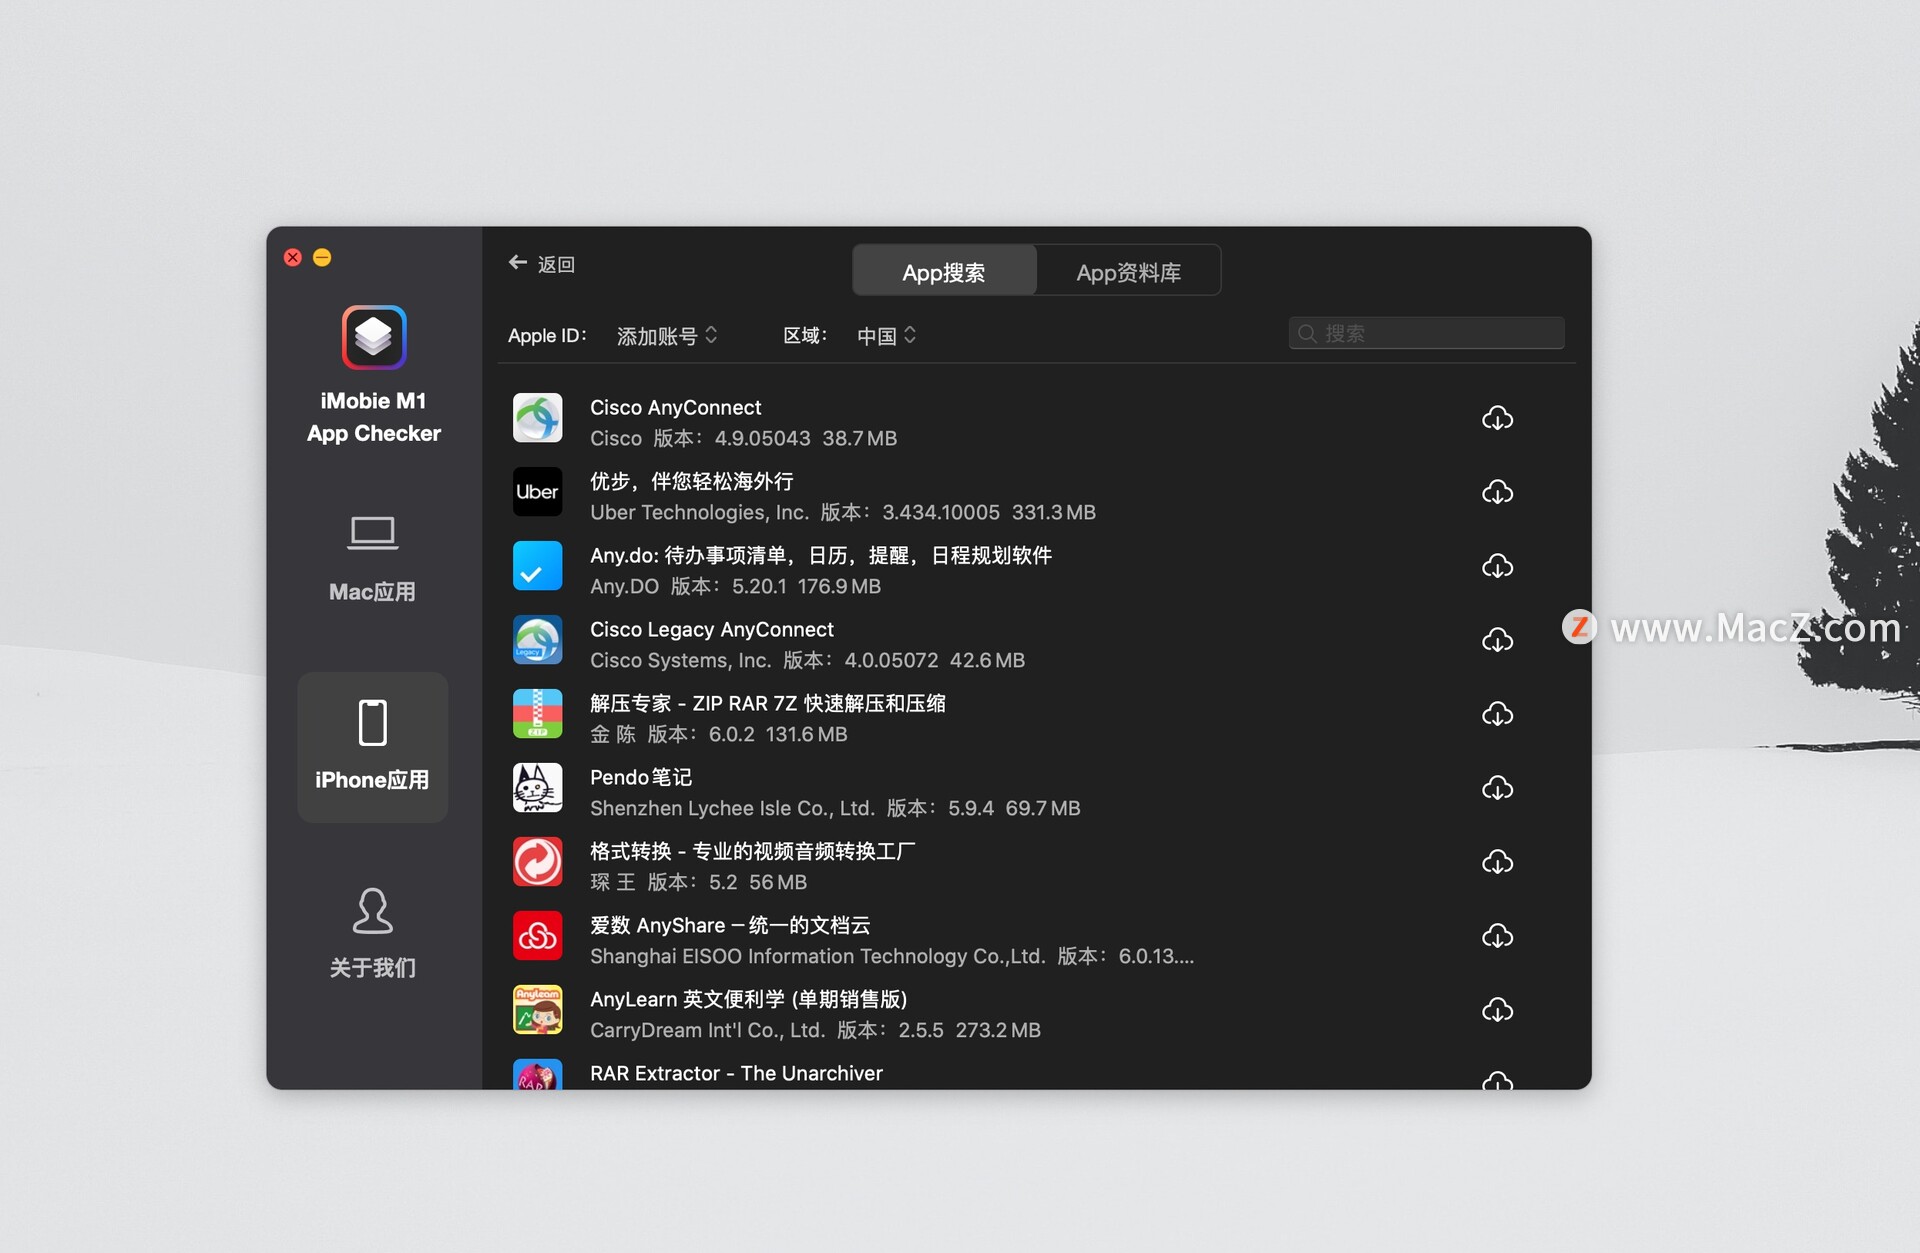
Task: Download the Uber app via cloud icon
Action: [1497, 492]
